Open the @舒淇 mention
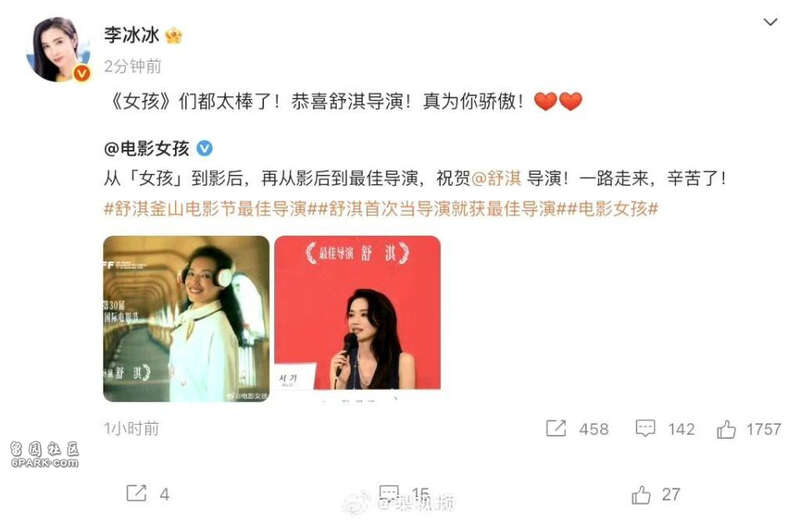Screen dimensions: 800x523 [x=496, y=178]
